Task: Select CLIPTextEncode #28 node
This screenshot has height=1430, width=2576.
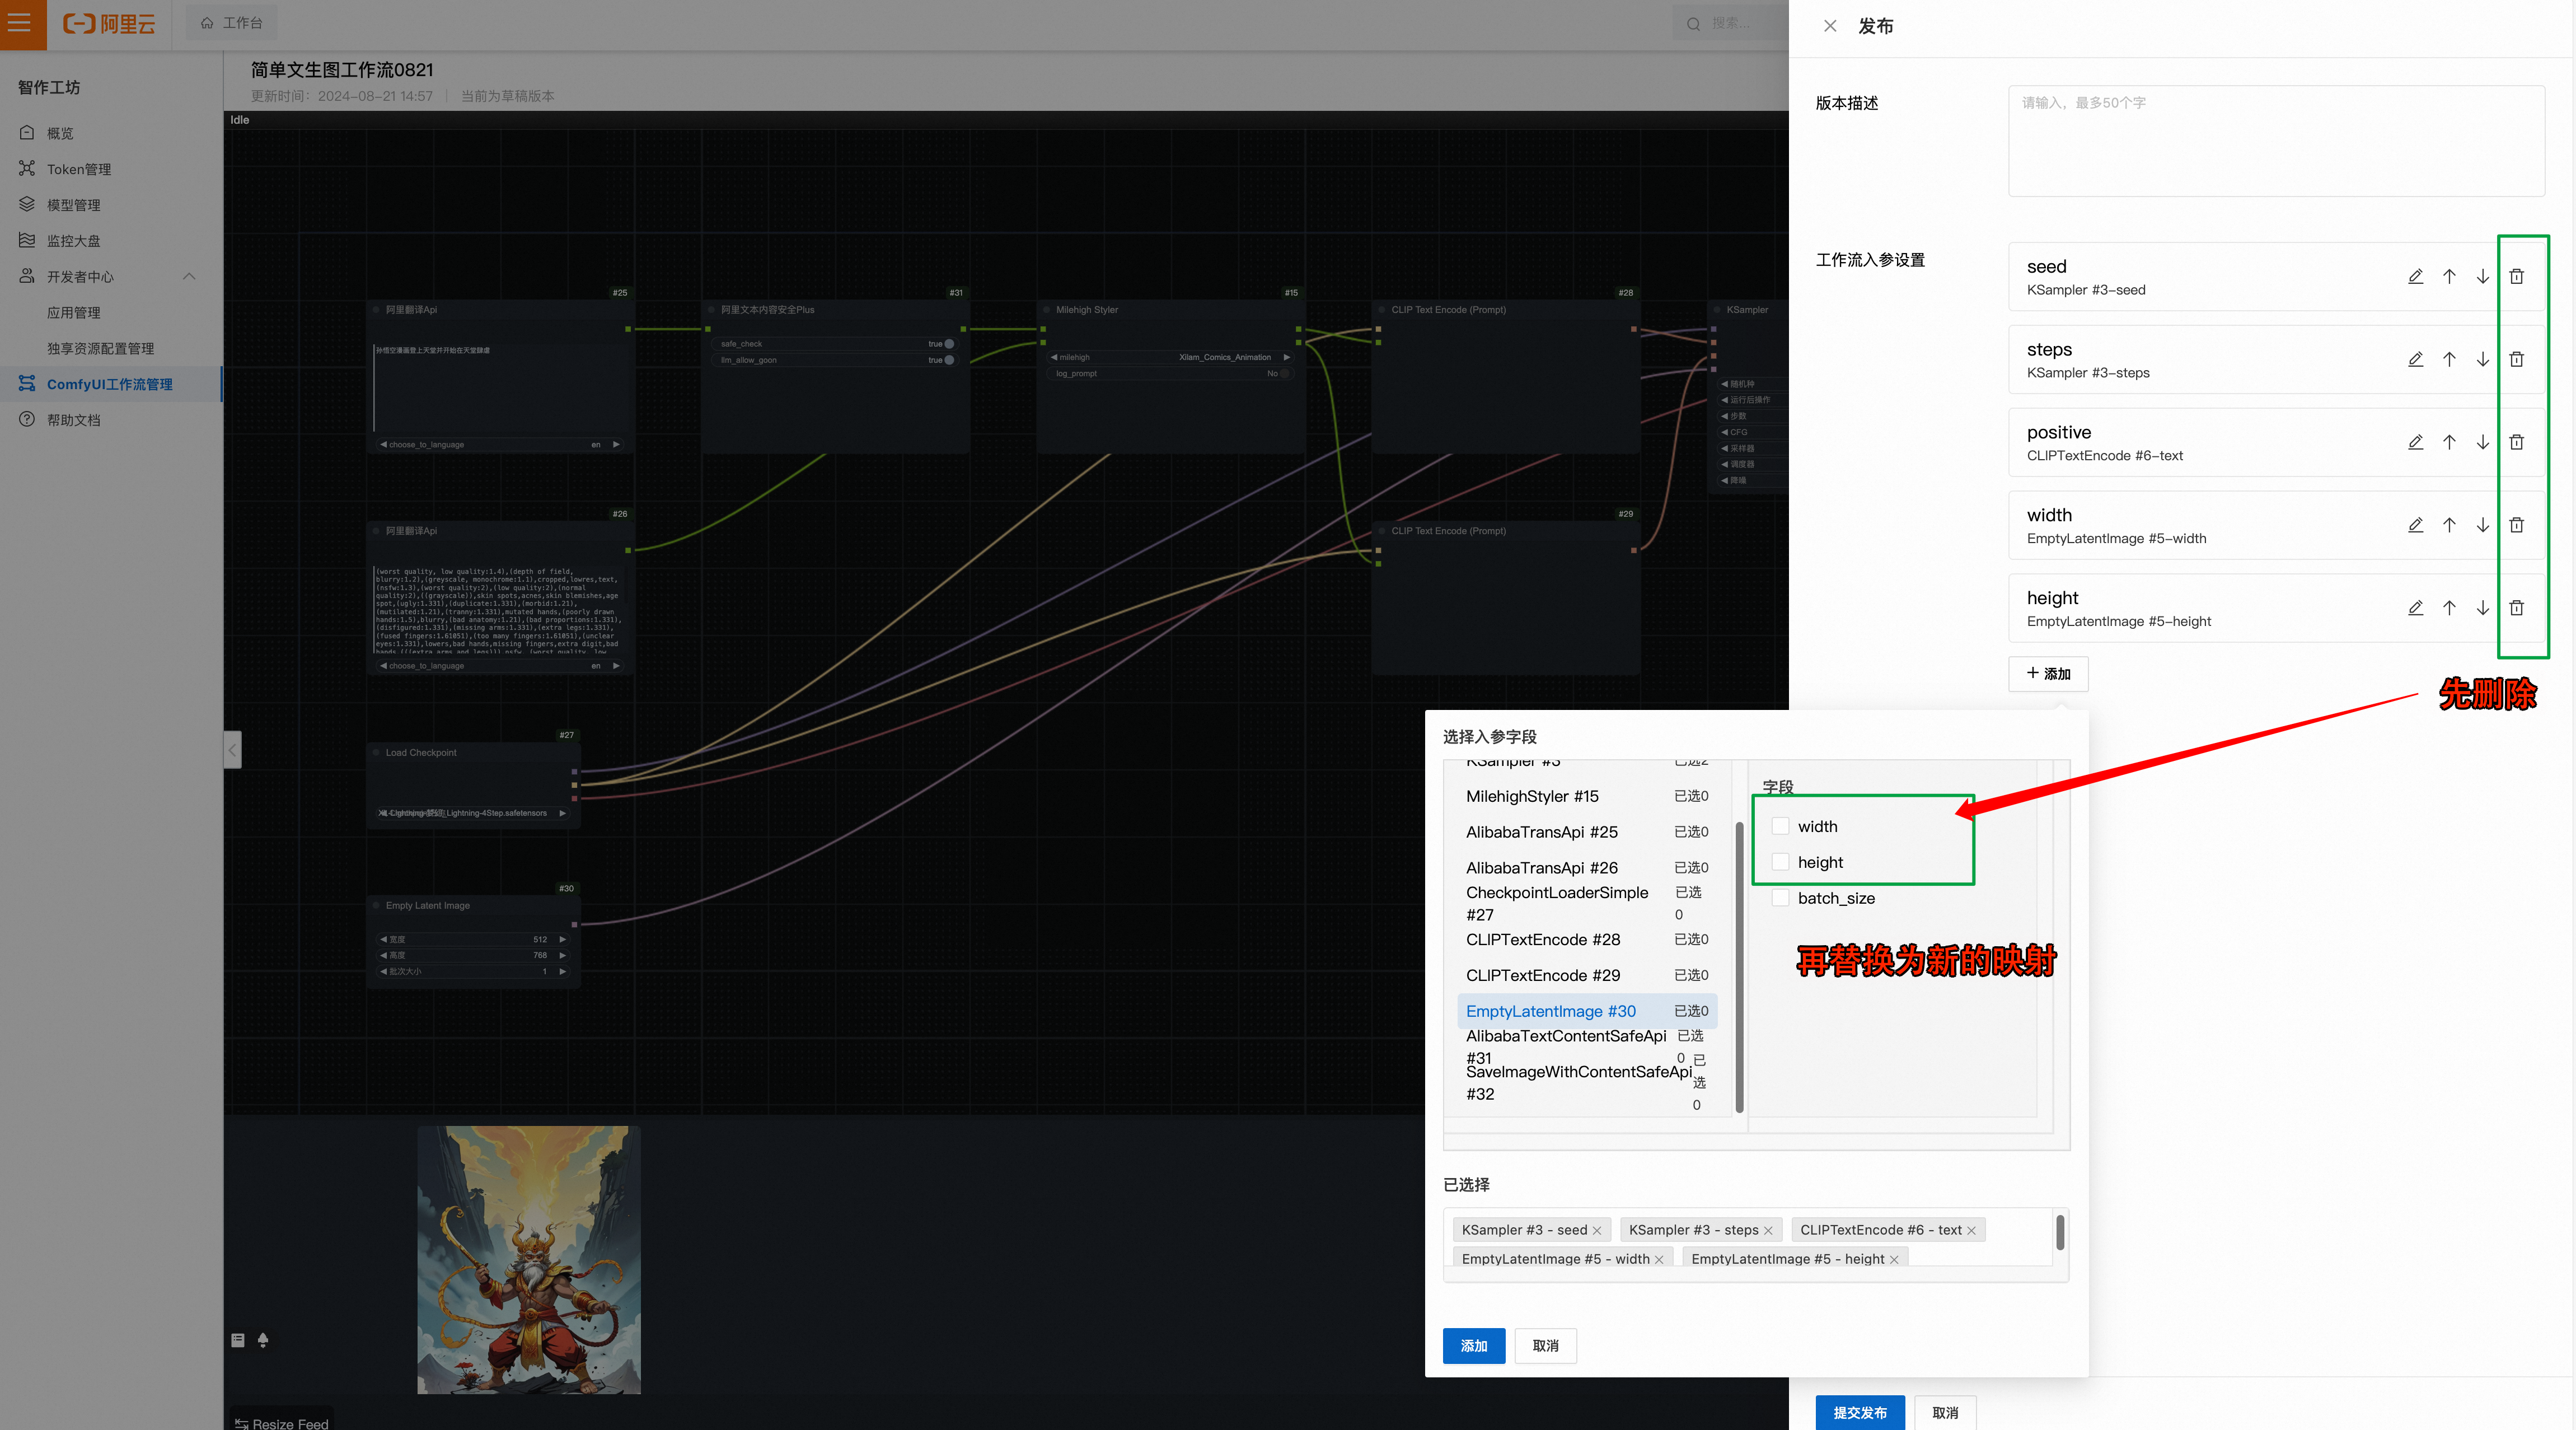Action: [x=1587, y=940]
